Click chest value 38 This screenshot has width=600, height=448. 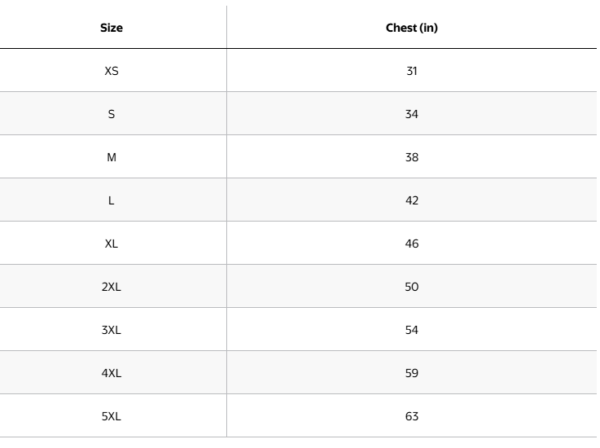point(412,157)
